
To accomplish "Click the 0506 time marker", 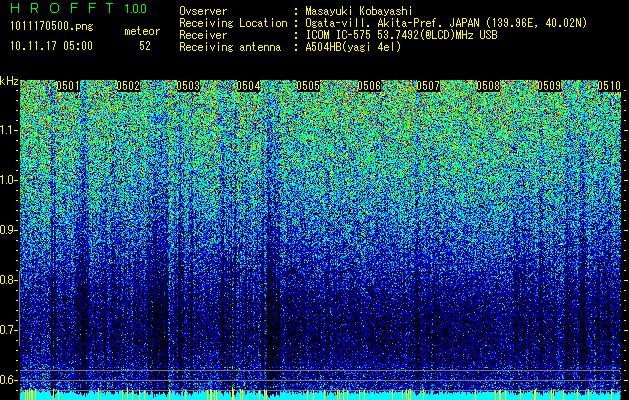I will tap(369, 86).
